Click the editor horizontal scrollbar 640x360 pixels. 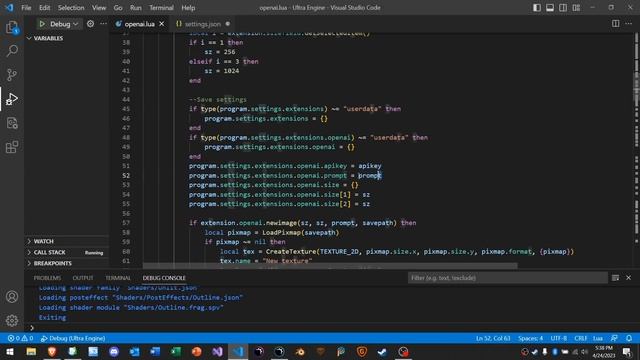[330, 266]
